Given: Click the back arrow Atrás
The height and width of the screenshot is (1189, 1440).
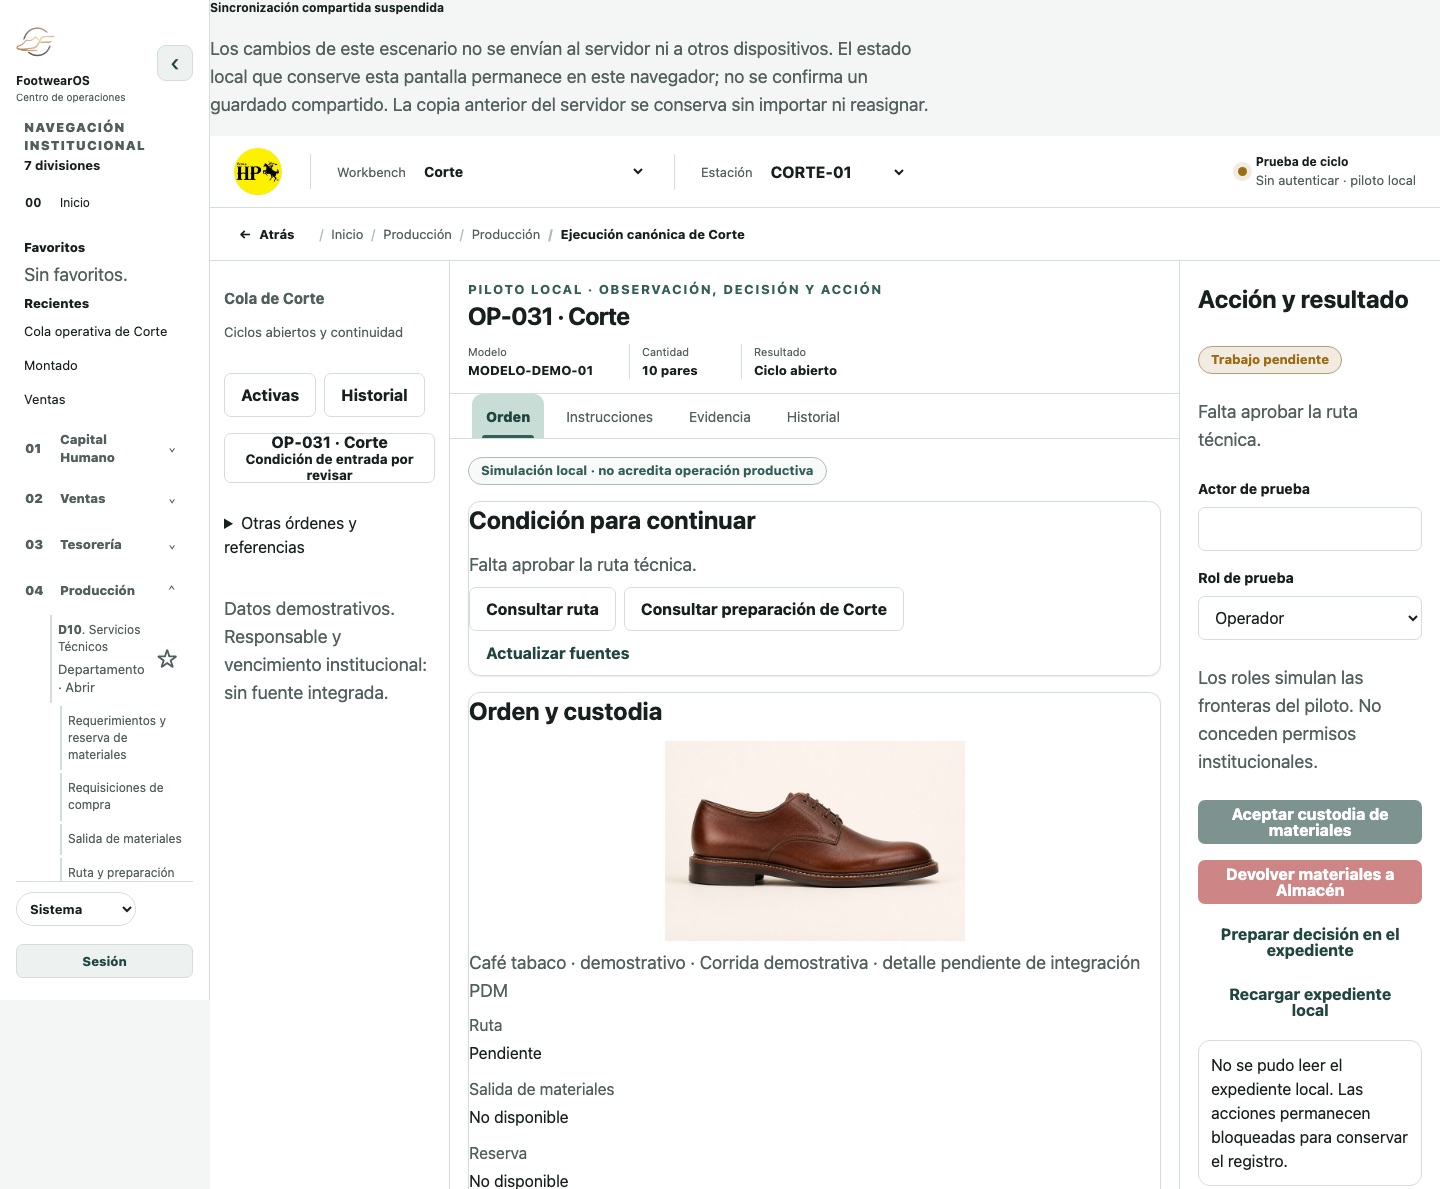Looking at the screenshot, I should point(266,234).
